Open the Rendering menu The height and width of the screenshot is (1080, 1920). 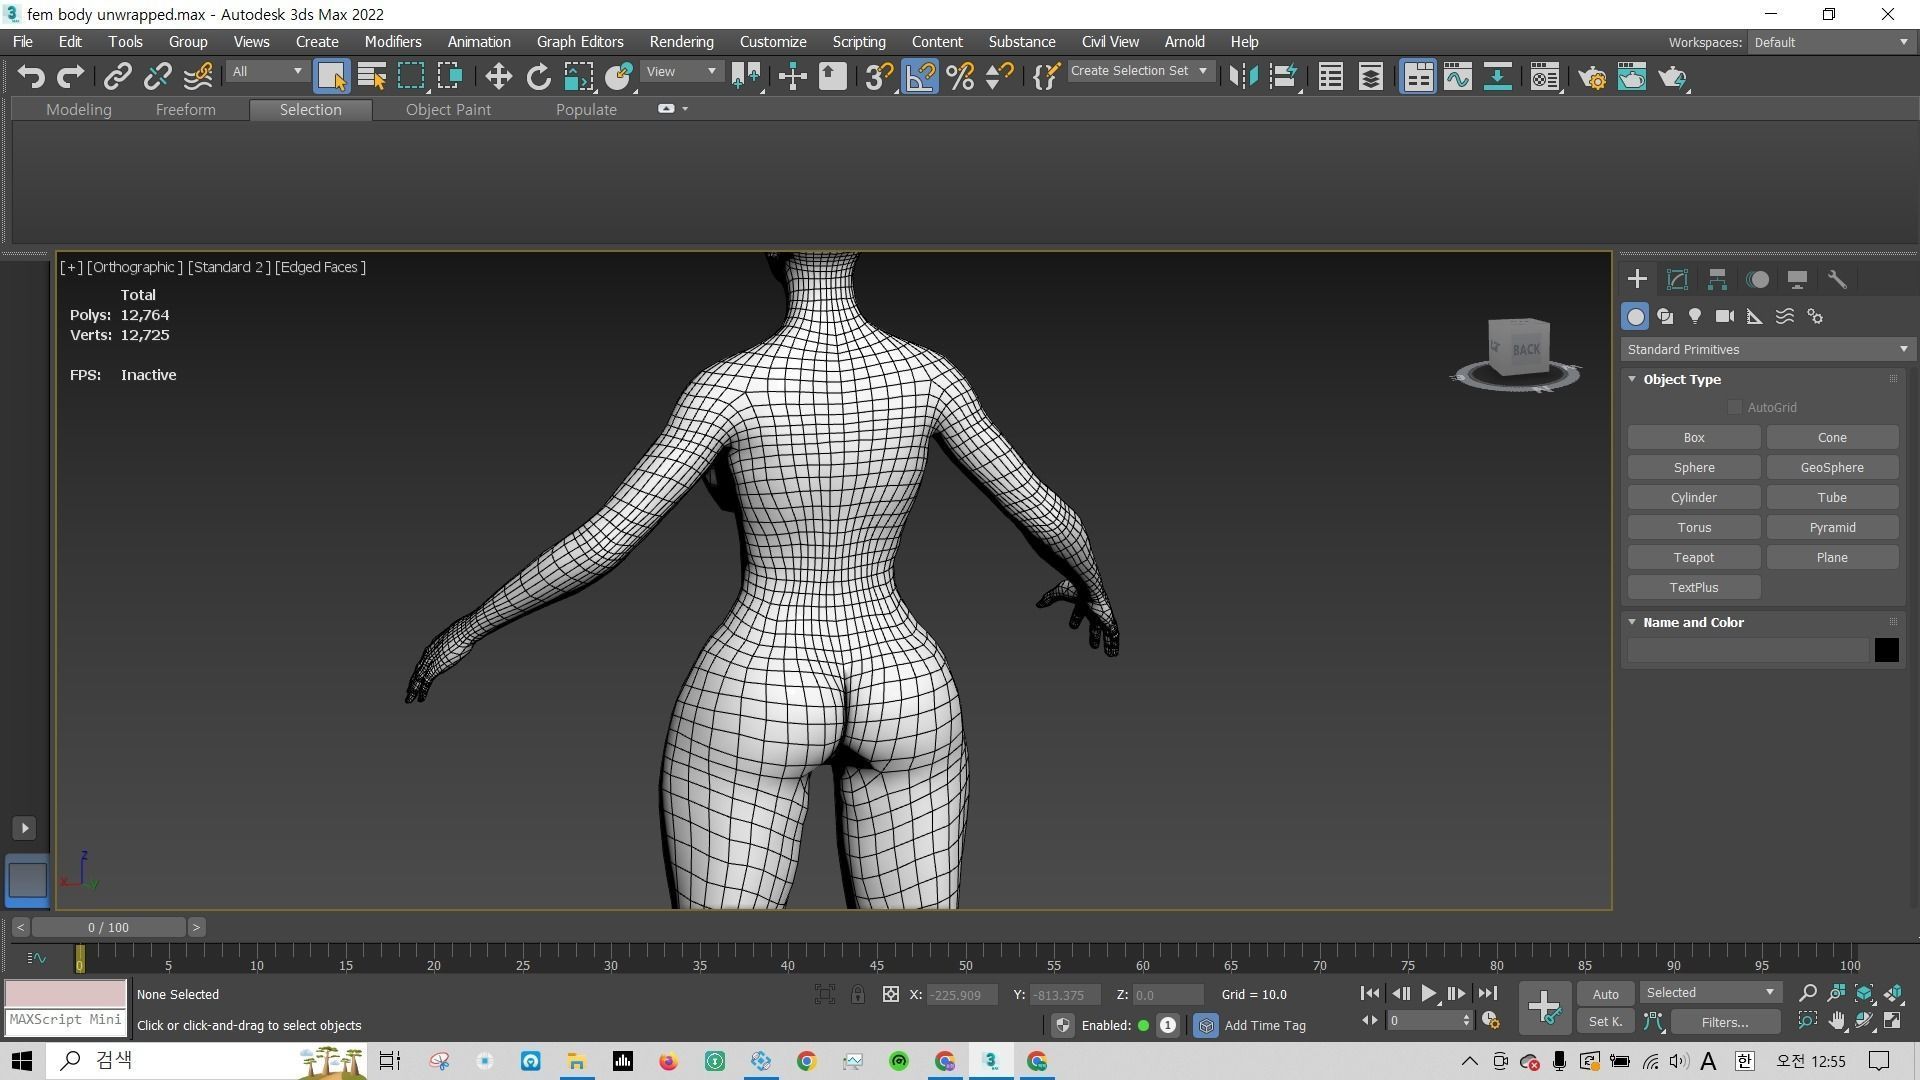681,42
